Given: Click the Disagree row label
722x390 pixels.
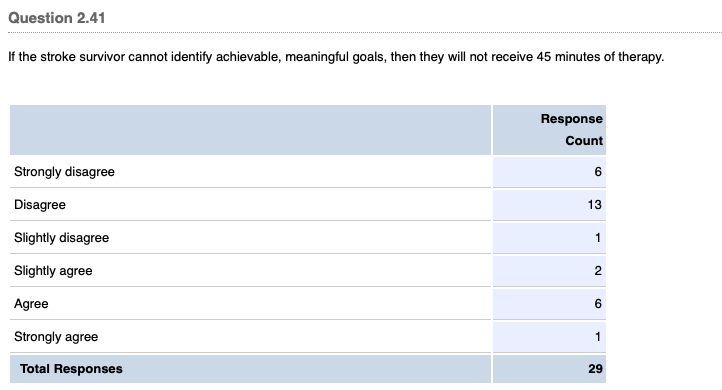Looking at the screenshot, I should (x=40, y=205).
